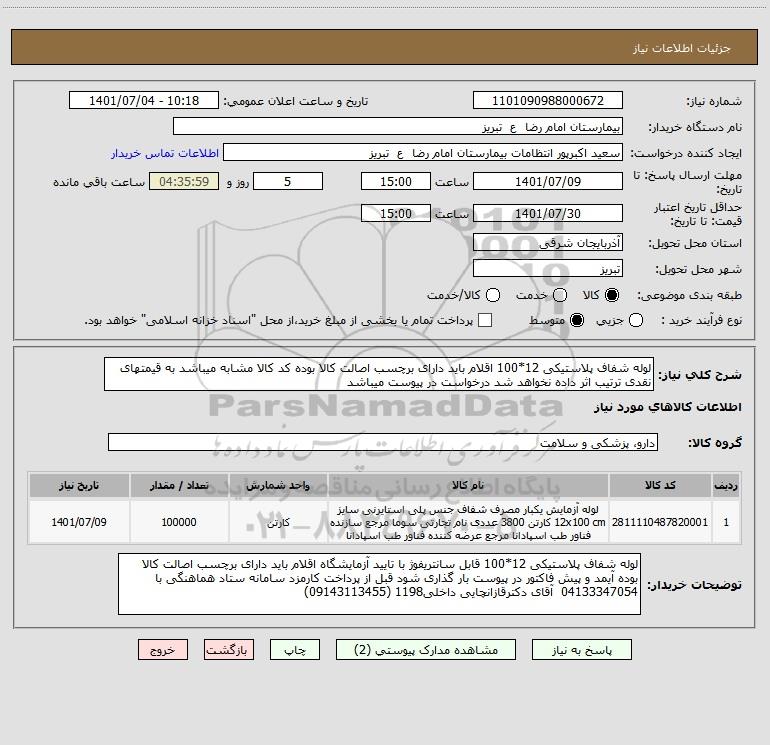Click the requester field 'سعید اکبرپور انتظامات'
This screenshot has height=745, width=770.
423,153
